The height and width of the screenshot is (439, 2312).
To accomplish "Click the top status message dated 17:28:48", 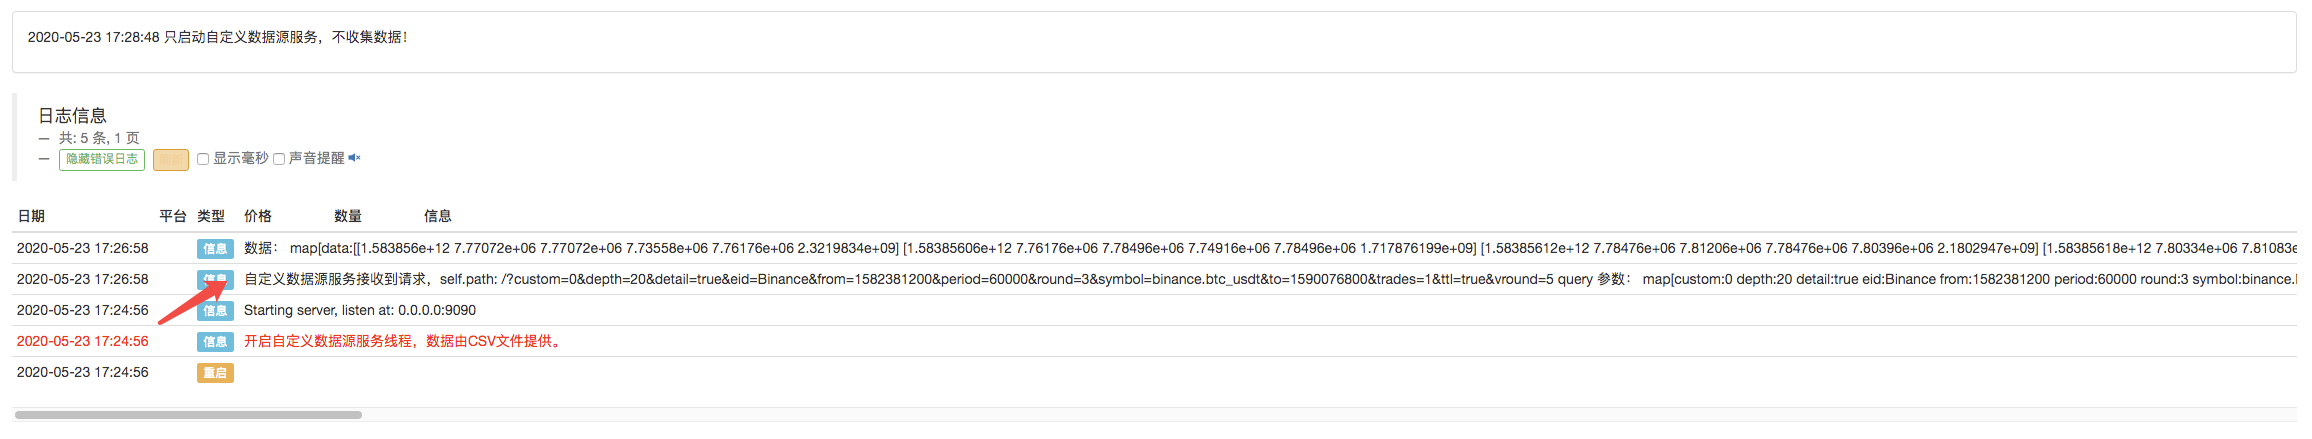I will (x=217, y=37).
